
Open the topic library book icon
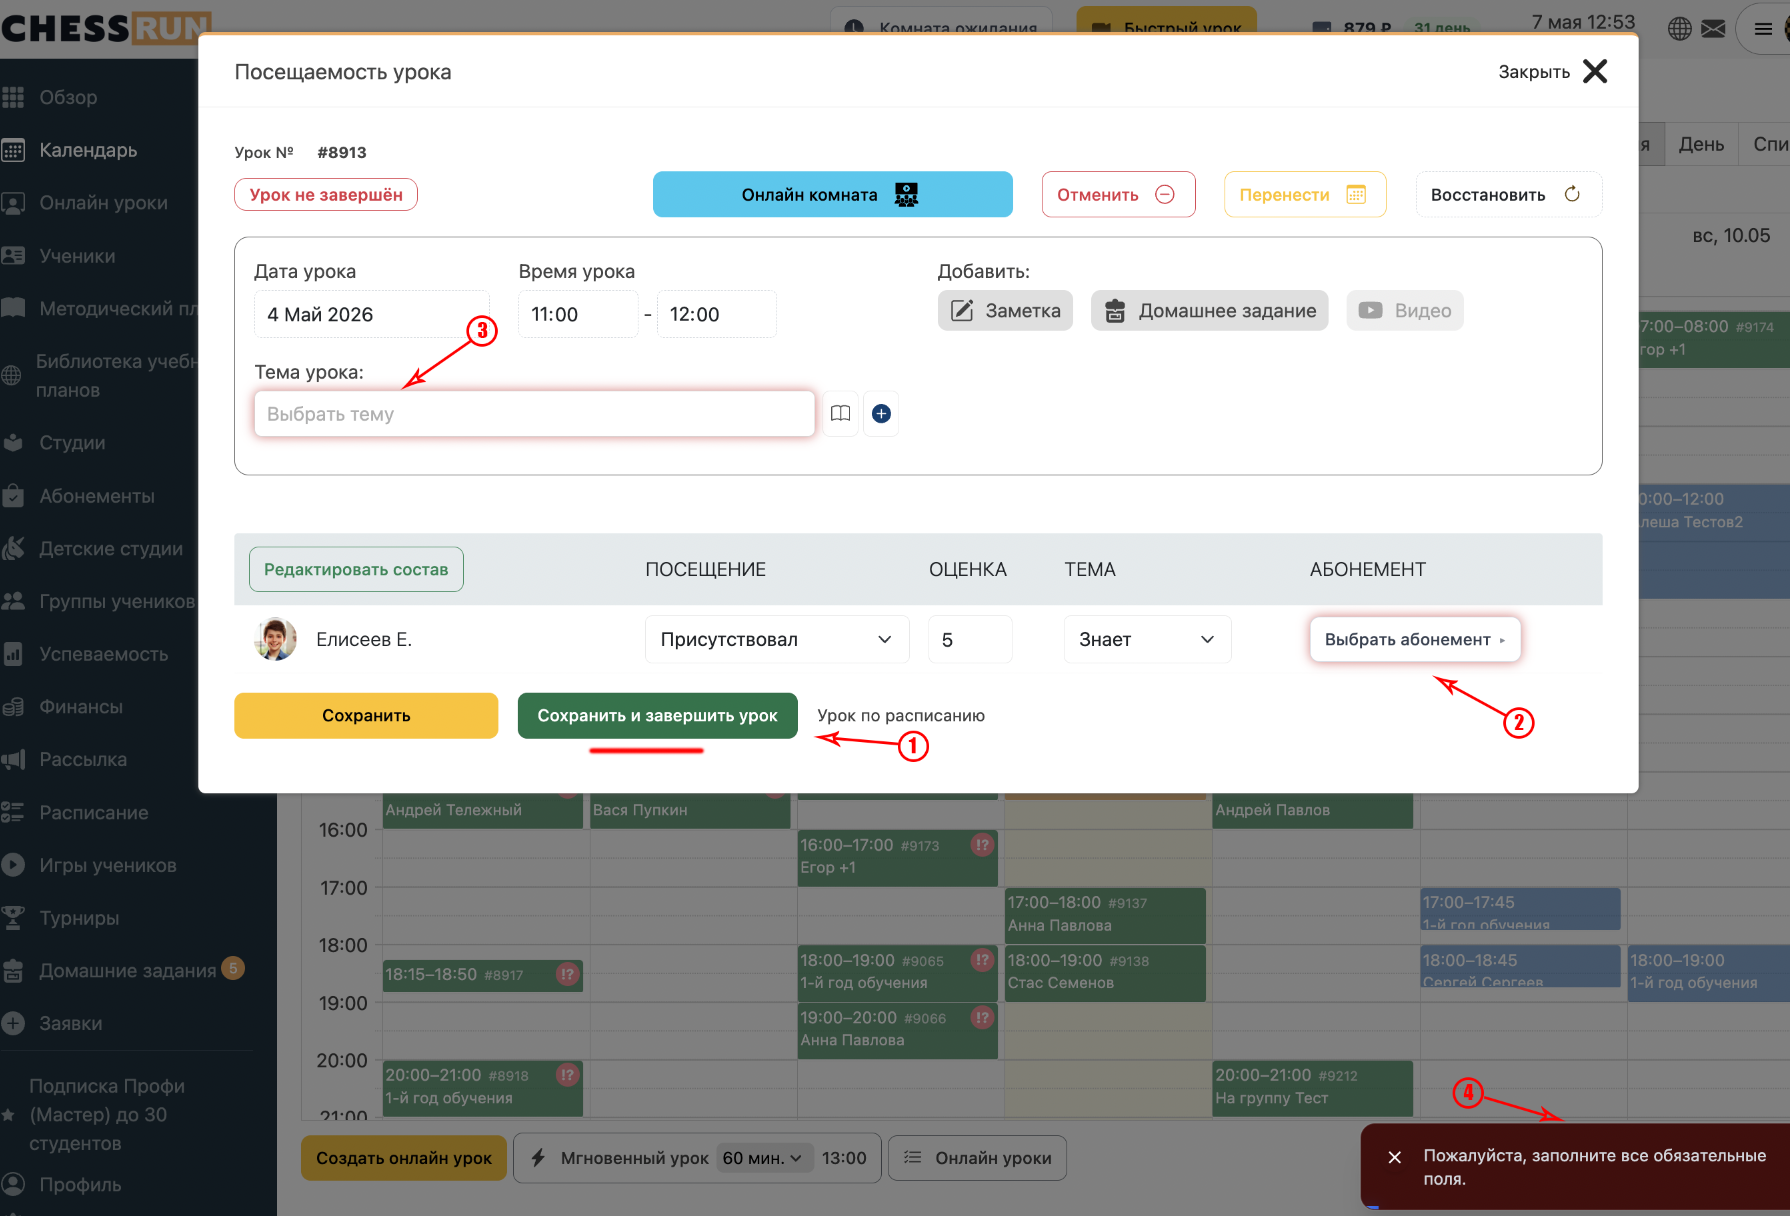[840, 414]
